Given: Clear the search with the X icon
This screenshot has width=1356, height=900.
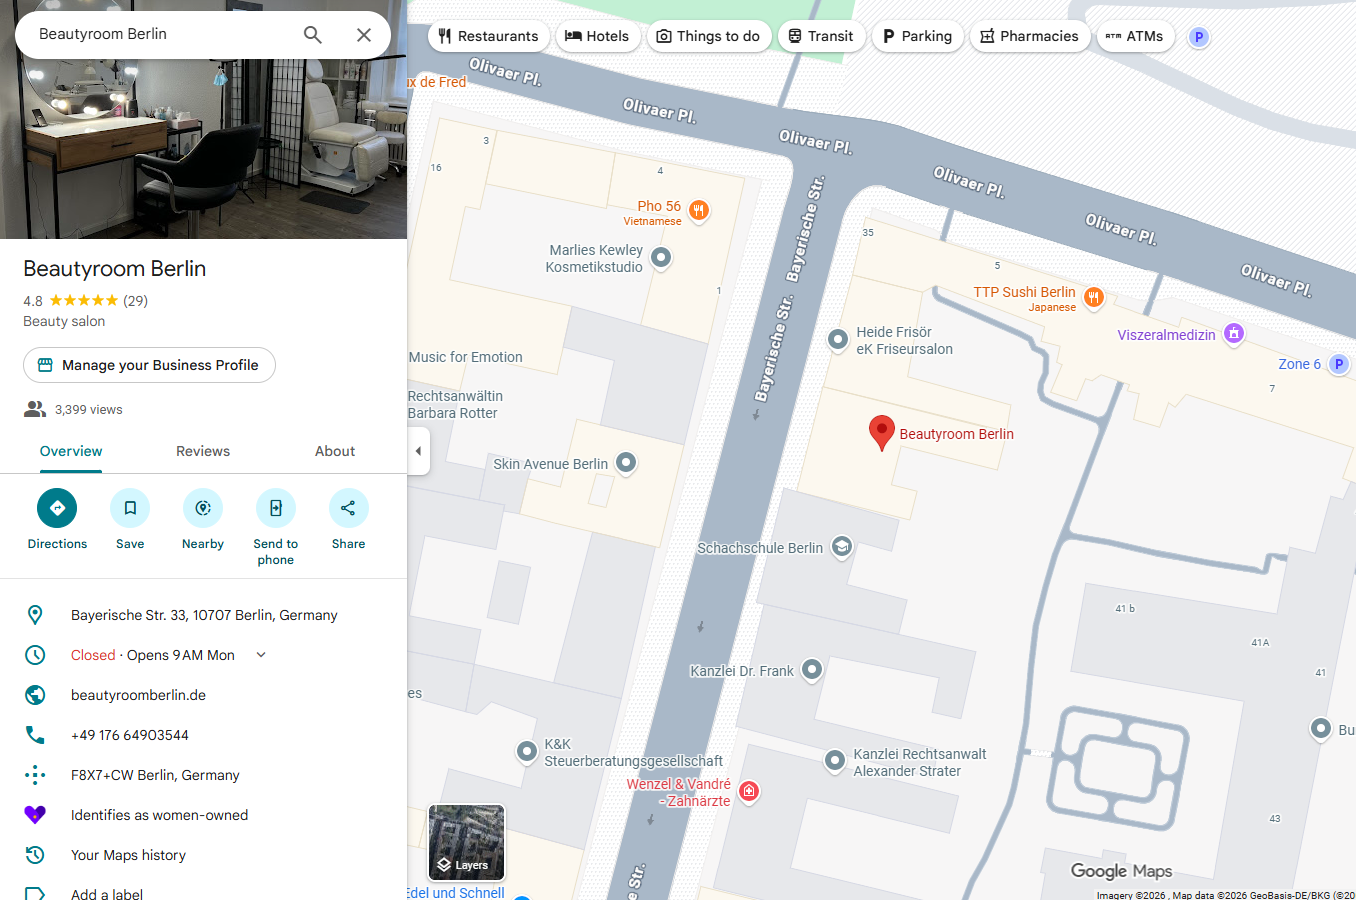Looking at the screenshot, I should point(364,35).
